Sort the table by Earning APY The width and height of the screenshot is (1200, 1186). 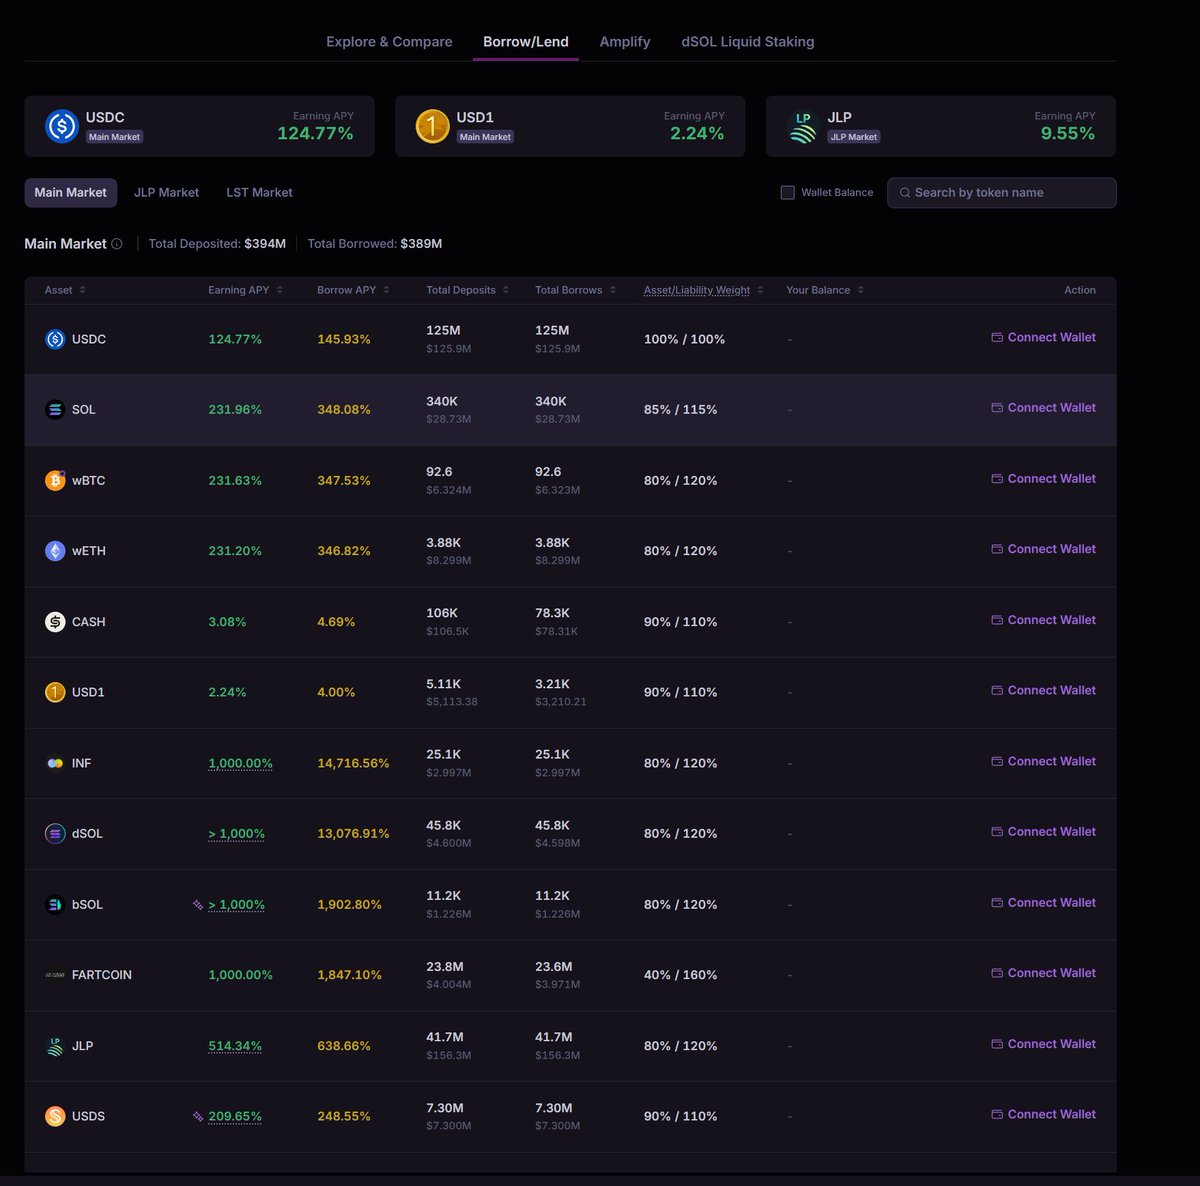click(x=245, y=290)
